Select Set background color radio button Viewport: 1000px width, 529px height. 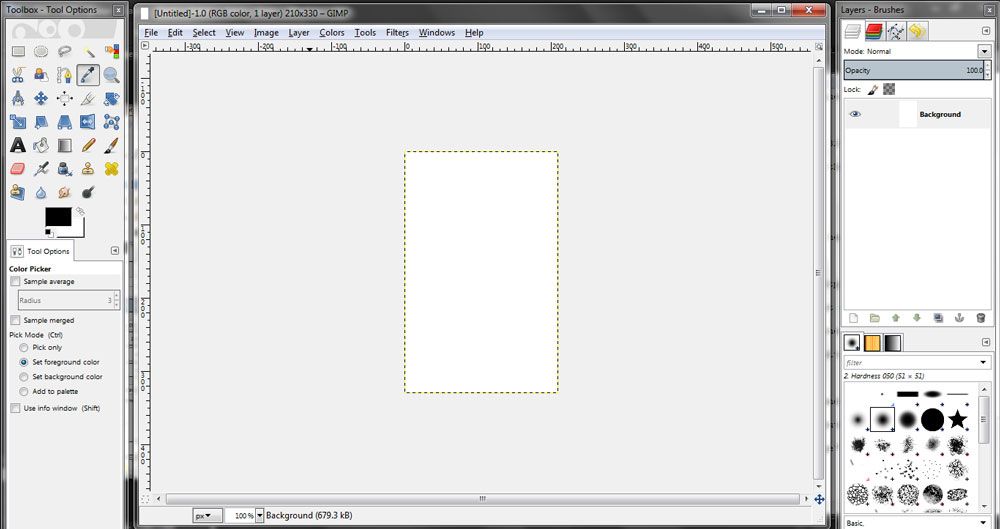click(24, 377)
